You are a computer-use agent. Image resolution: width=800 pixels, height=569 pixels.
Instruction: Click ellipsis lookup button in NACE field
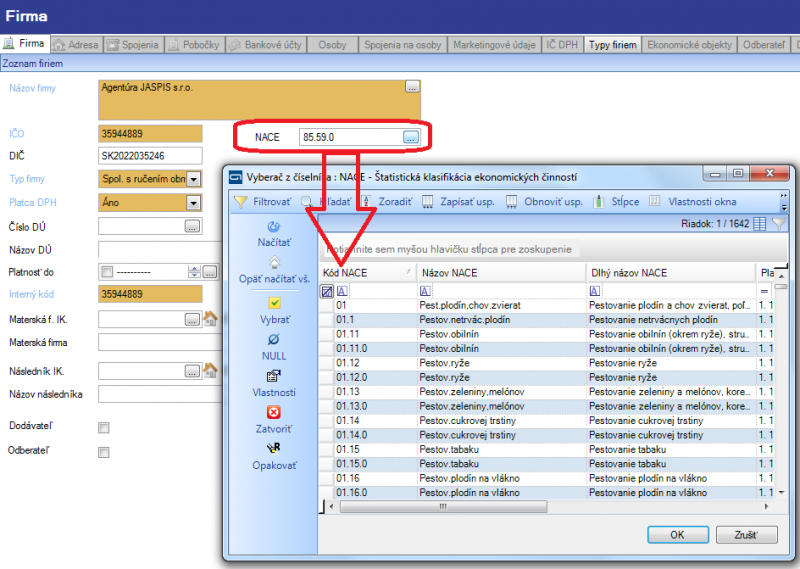[x=411, y=137]
